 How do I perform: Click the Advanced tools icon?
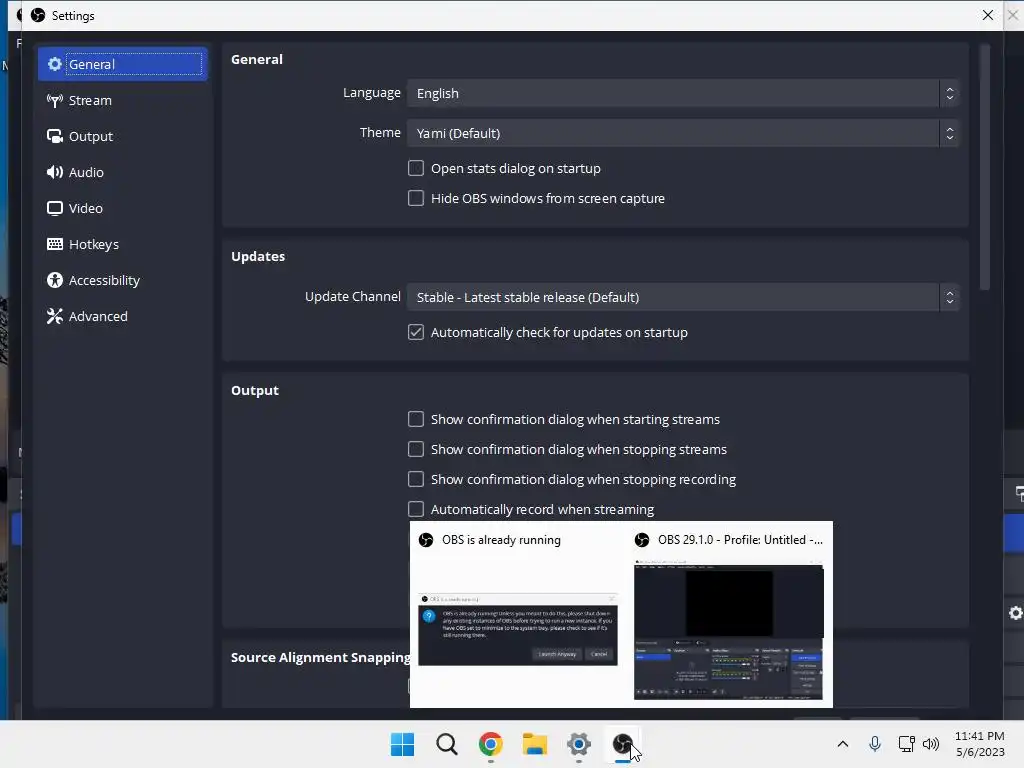[x=55, y=316]
